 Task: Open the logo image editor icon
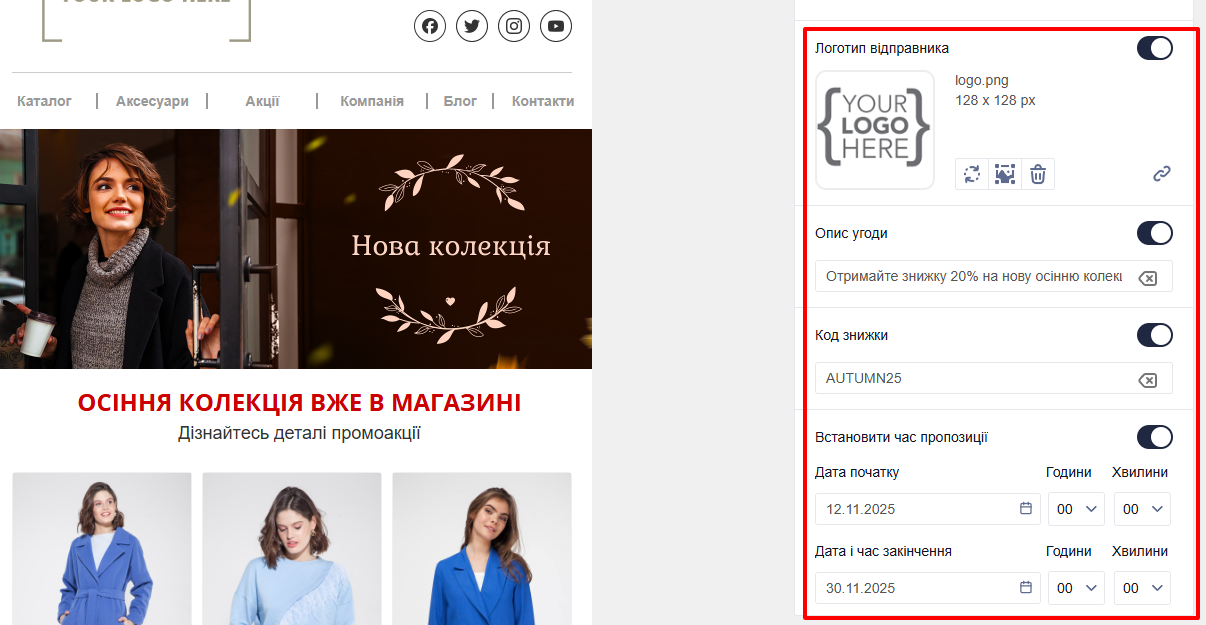click(x=1005, y=174)
